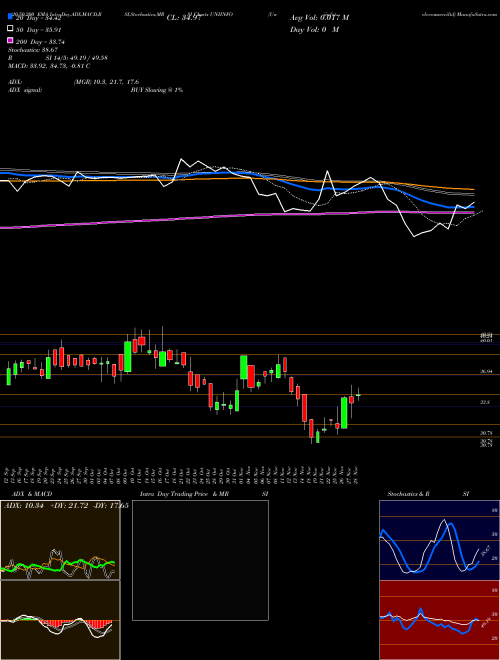Click the last green candlestick on the chart
Viewport: 500px width, 660px height.
(358, 395)
